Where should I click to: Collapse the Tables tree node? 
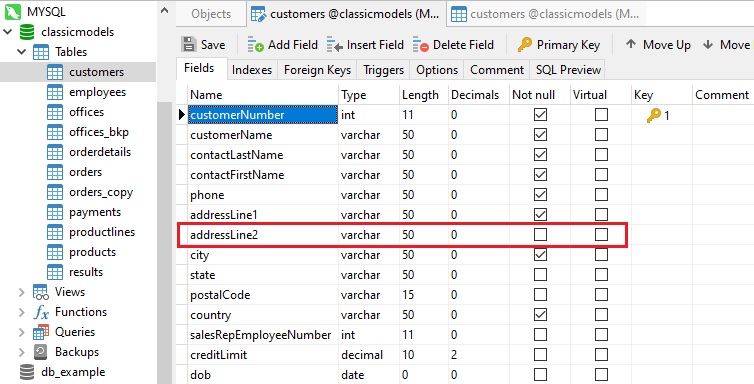(x=22, y=52)
